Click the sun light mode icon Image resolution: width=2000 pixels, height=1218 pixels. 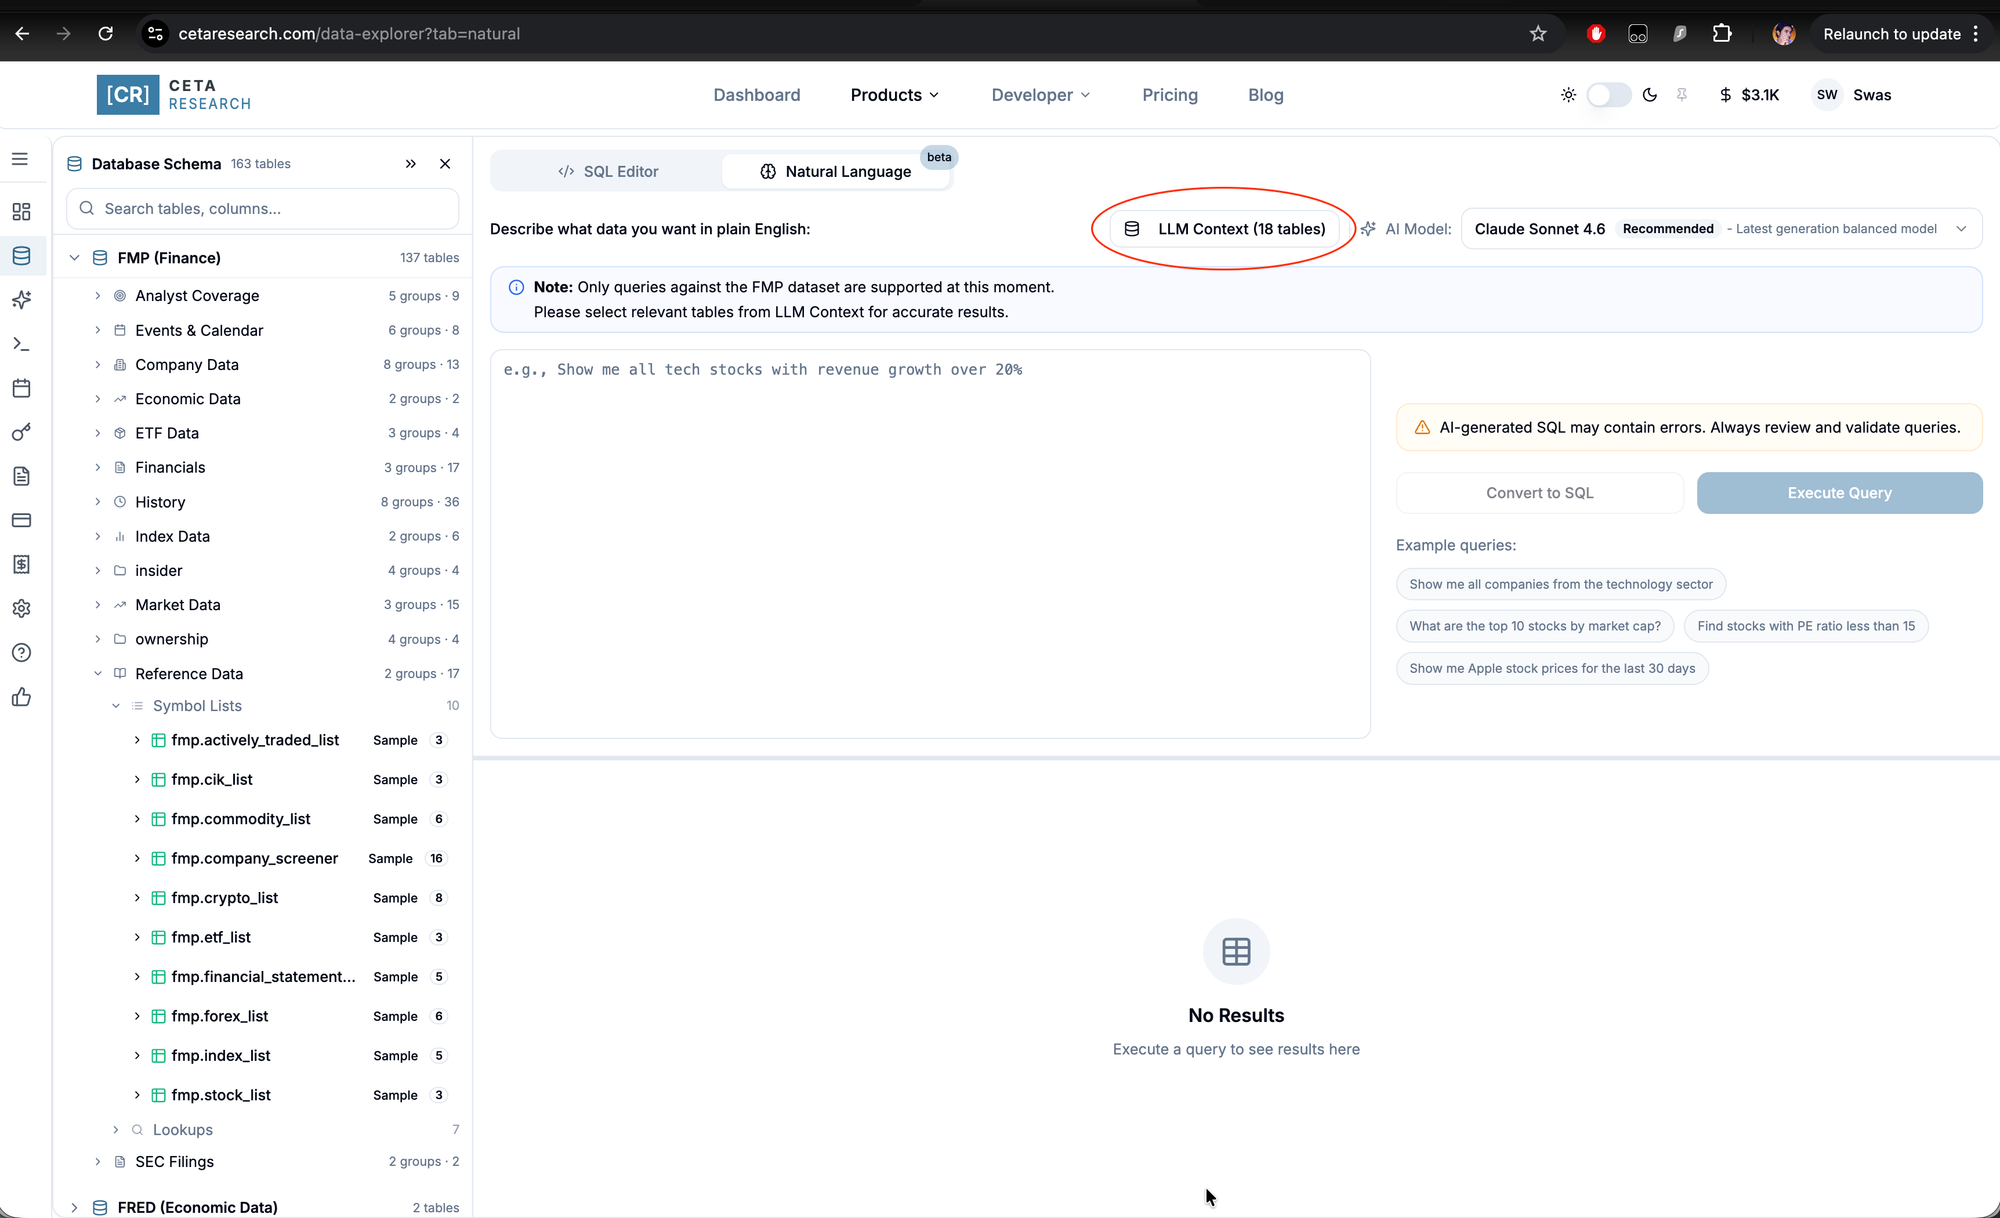(1568, 95)
